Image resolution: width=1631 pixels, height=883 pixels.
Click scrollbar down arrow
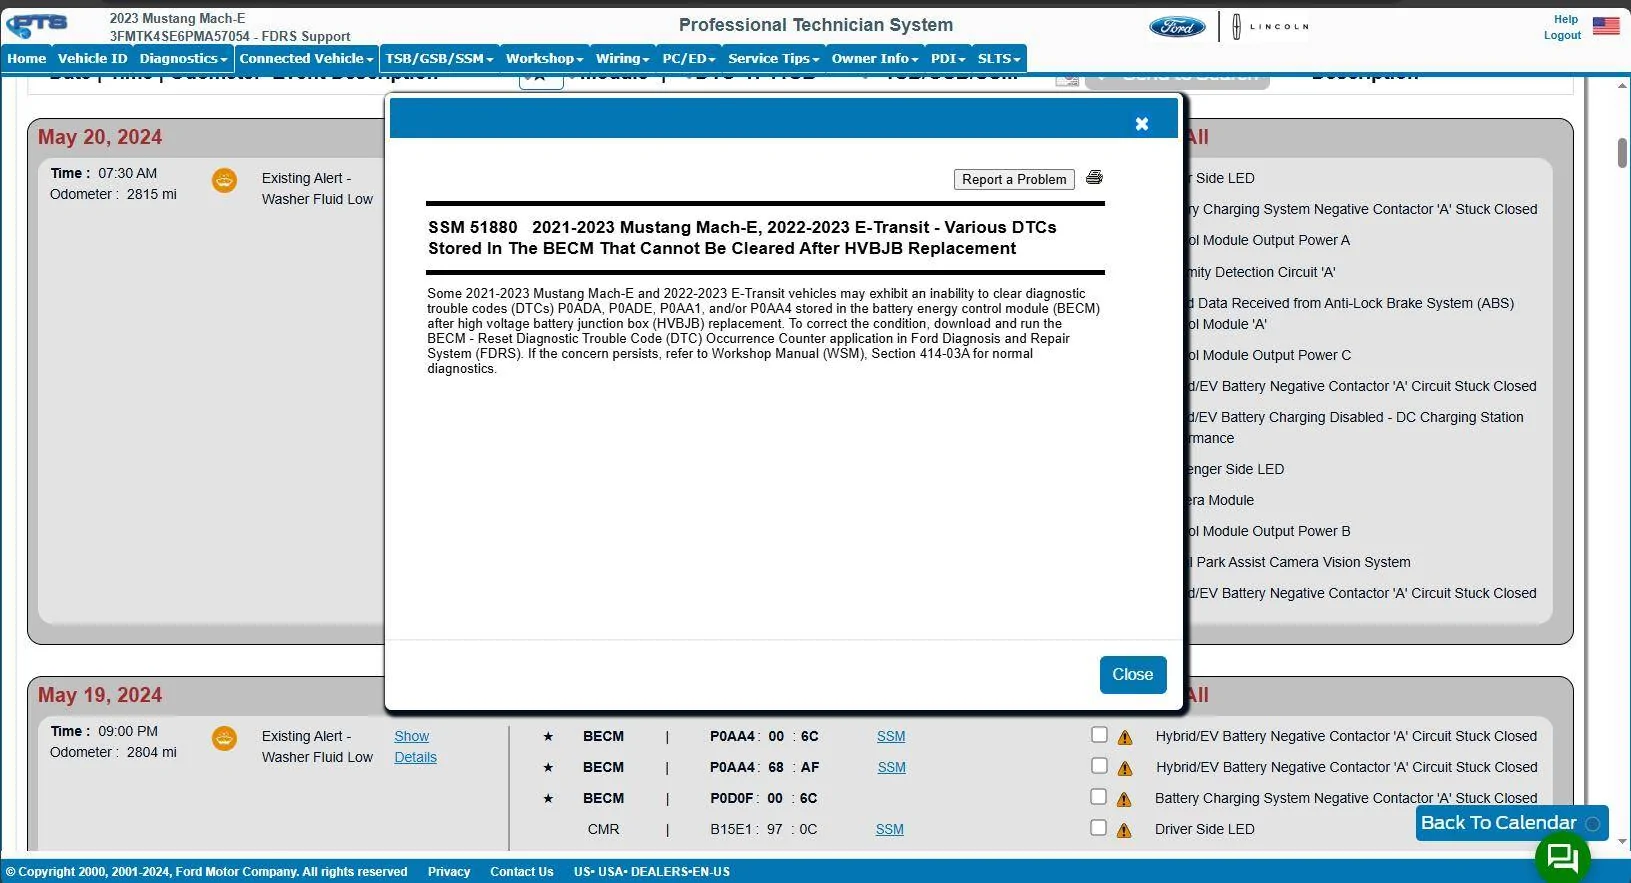[1623, 842]
